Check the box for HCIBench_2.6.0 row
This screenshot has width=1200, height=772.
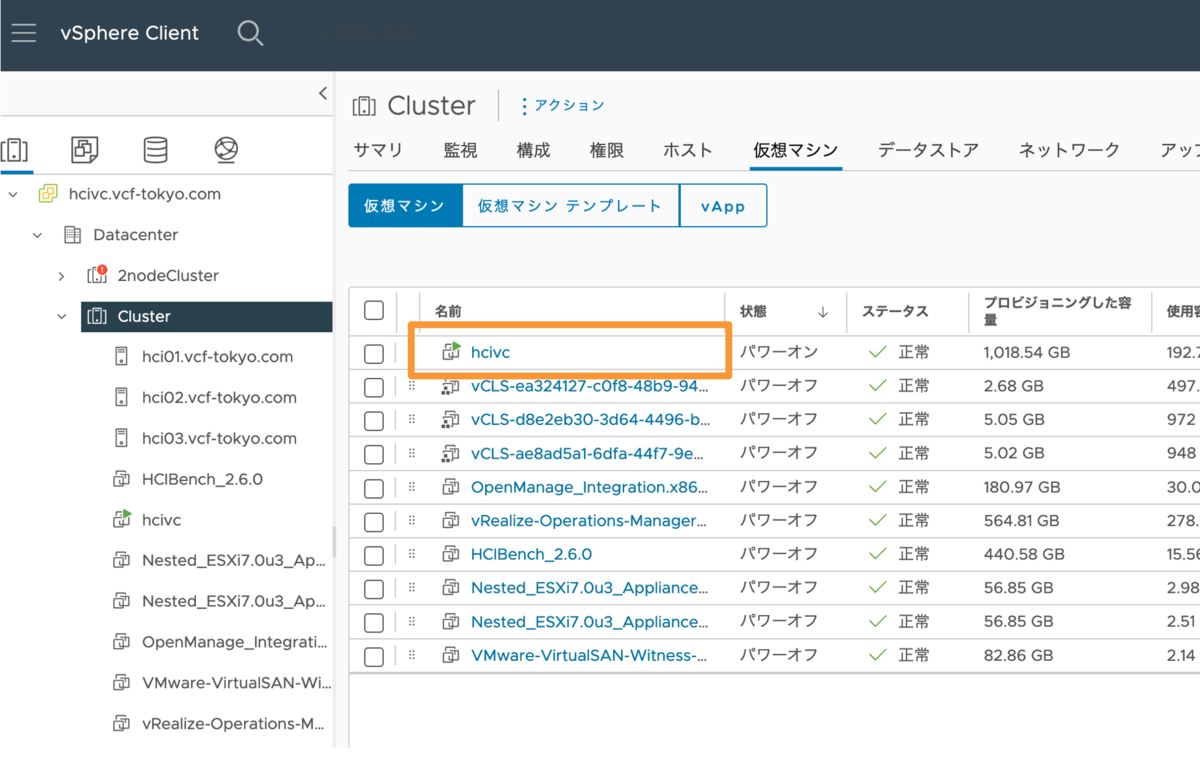click(374, 555)
